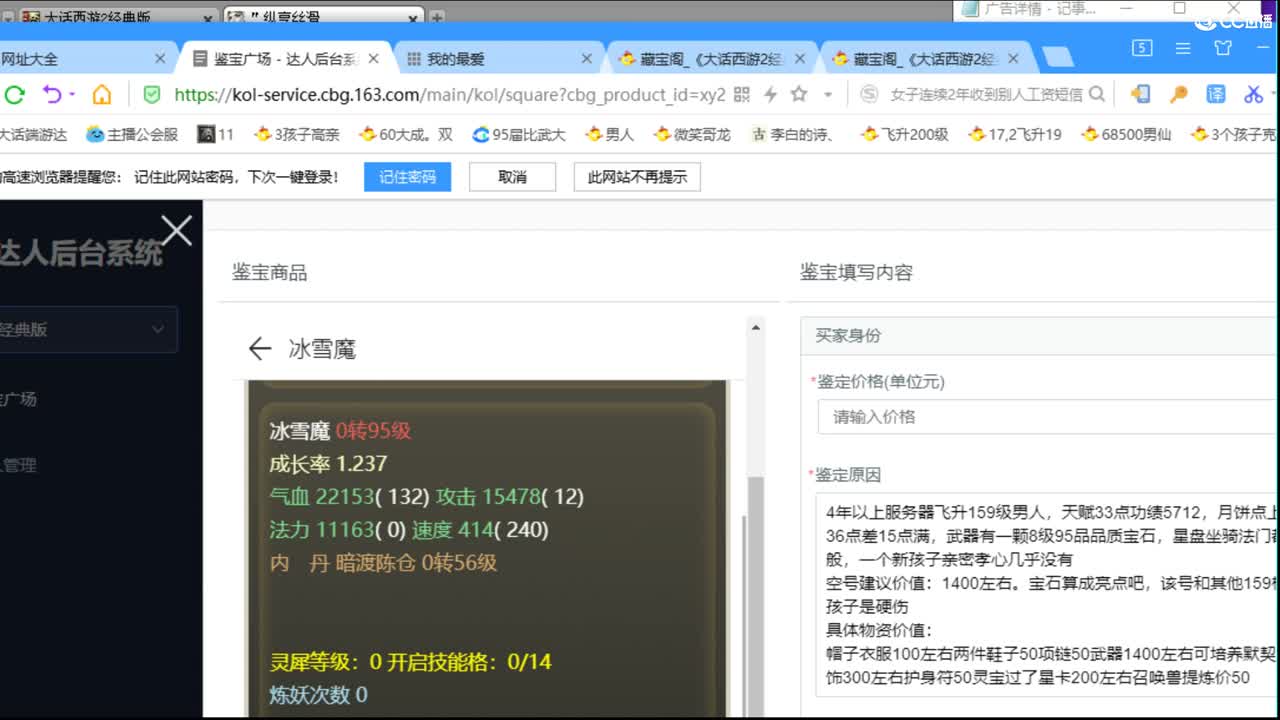The image size is (1280, 720).
Task: Open the 60大成。双 bookmark
Action: (x=405, y=134)
